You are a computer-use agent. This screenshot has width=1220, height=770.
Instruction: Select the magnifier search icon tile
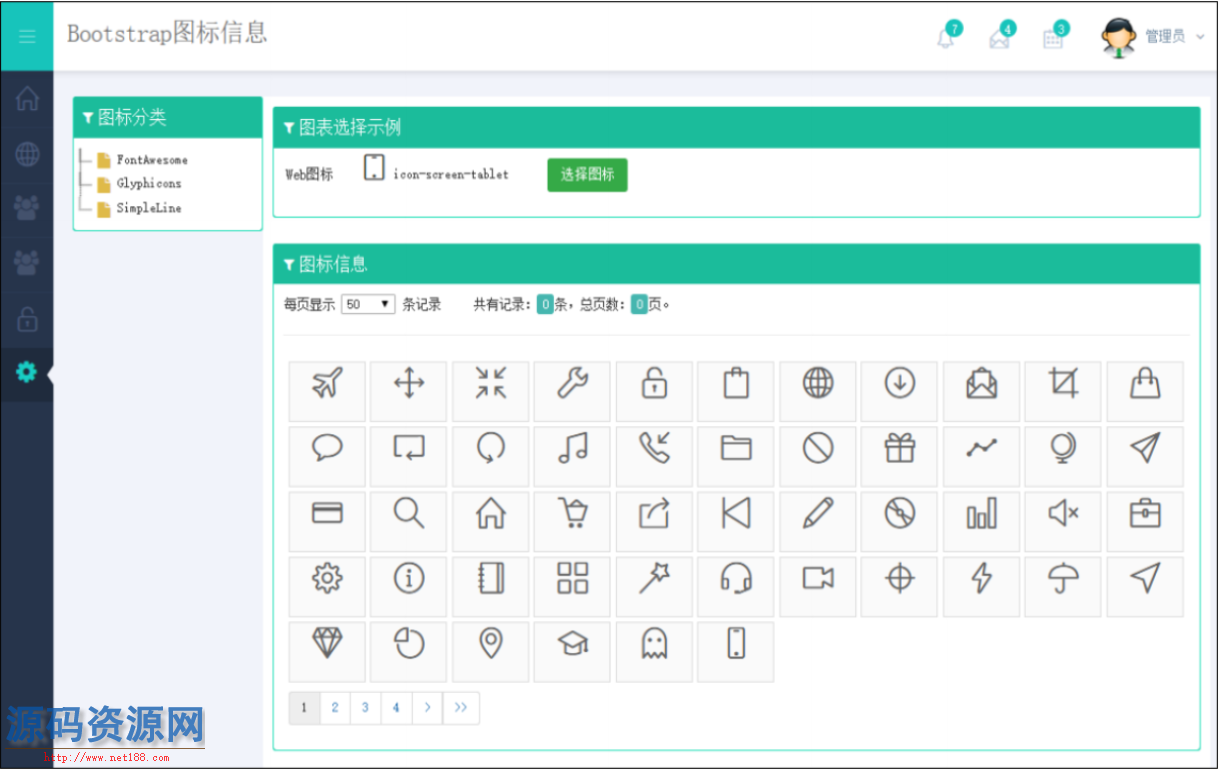click(x=409, y=521)
